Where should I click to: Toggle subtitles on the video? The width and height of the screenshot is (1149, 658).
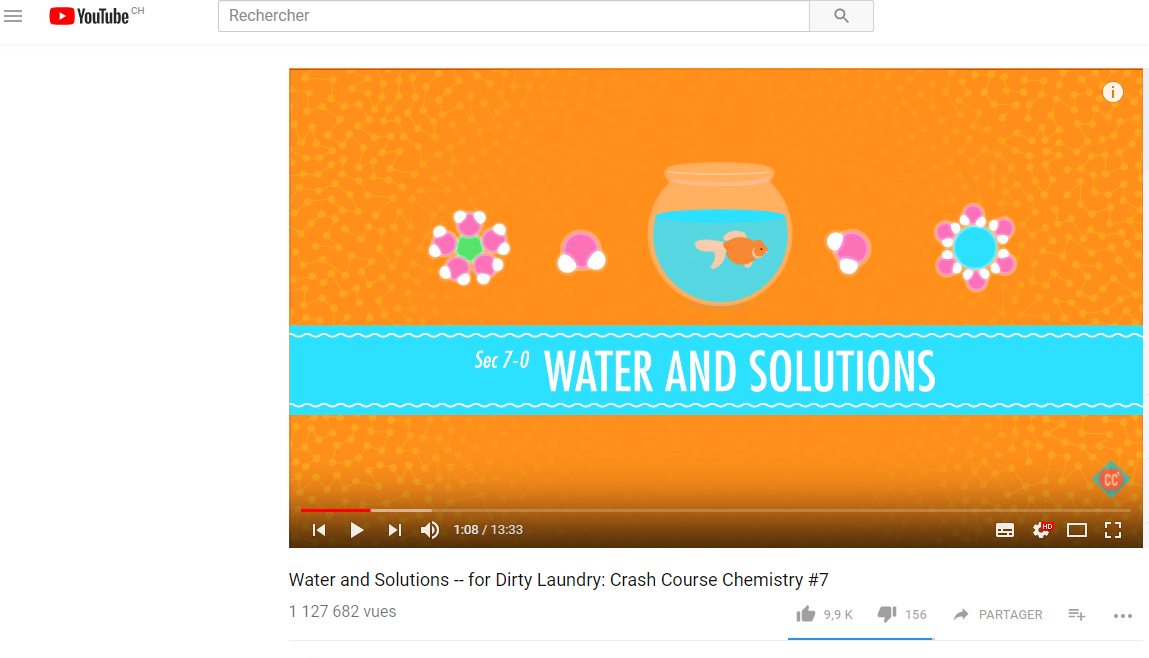point(1005,531)
